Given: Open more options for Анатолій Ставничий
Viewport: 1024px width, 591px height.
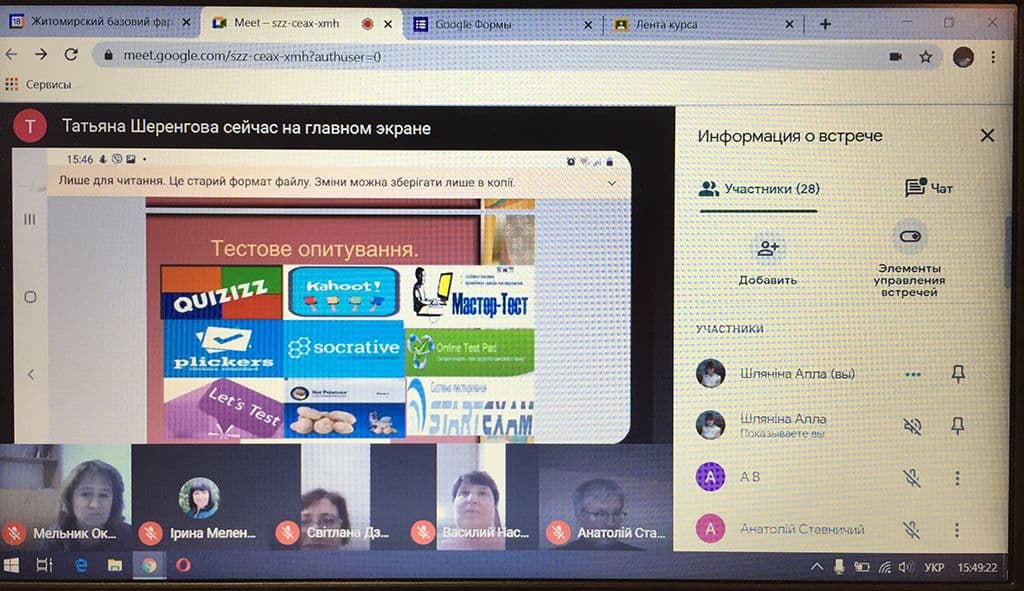Looking at the screenshot, I should [x=957, y=530].
